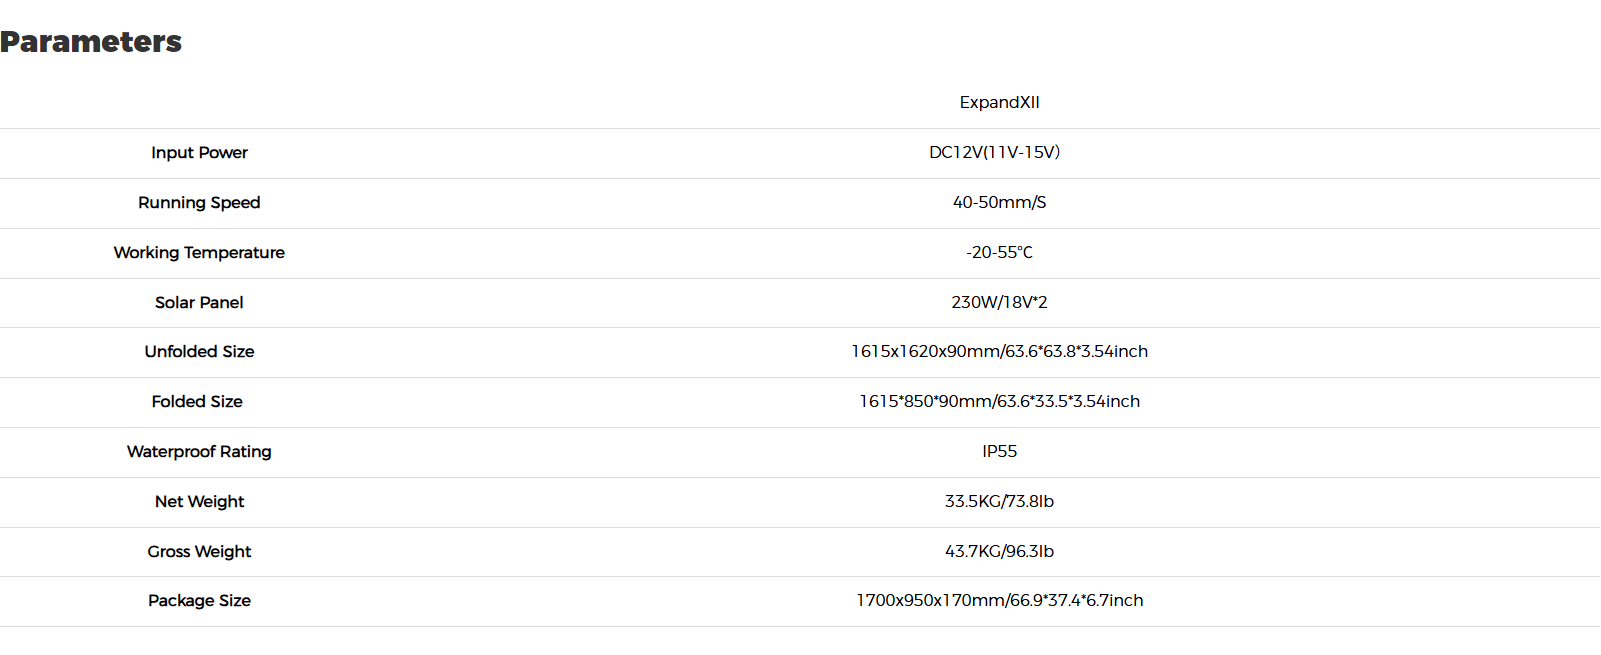Image resolution: width=1601 pixels, height=655 pixels.
Task: Select the 230W/18V*2 value
Action: [999, 302]
